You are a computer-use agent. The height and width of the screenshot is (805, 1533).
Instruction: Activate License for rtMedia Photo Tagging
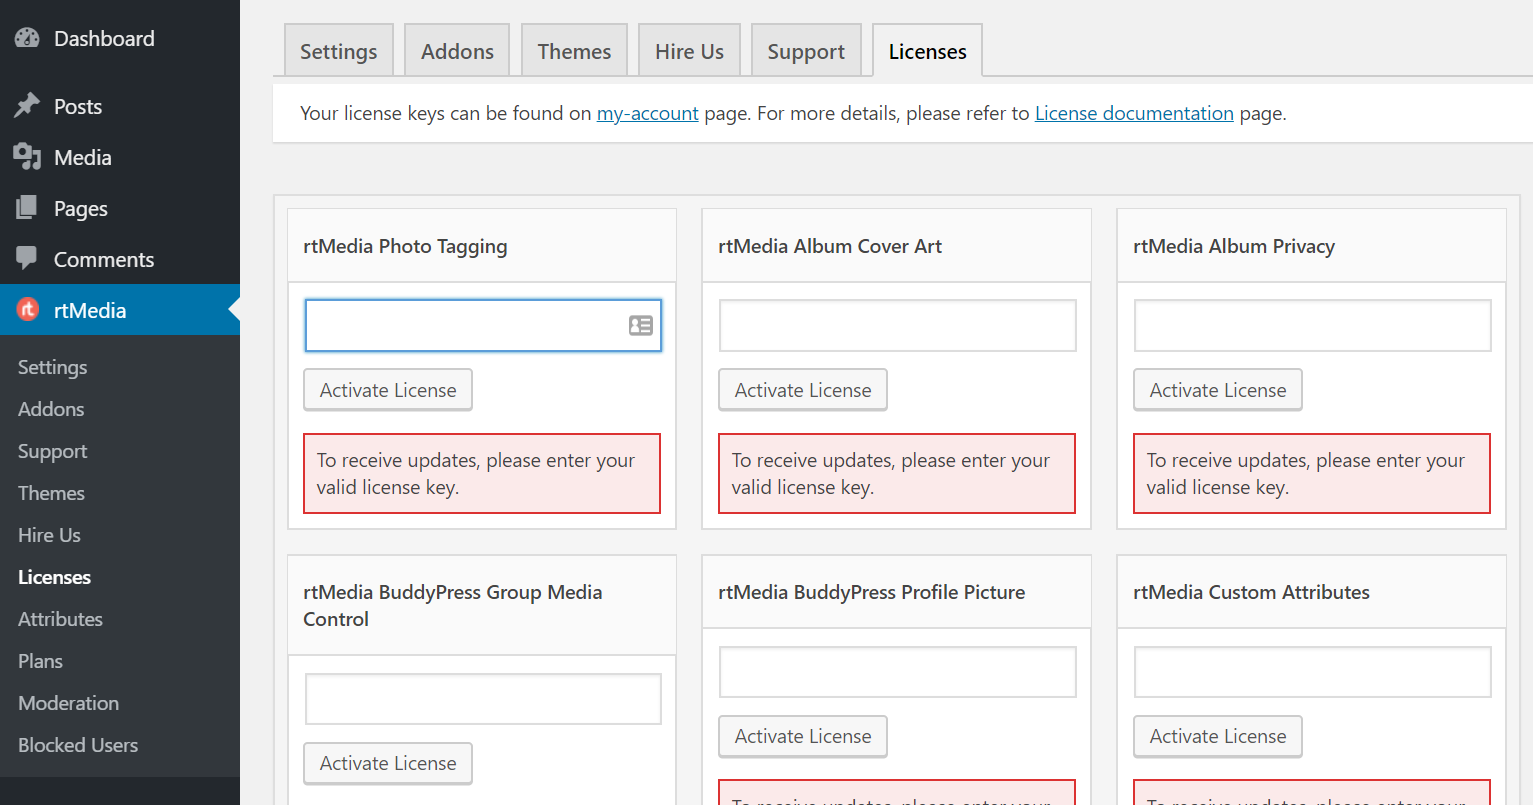[x=387, y=389]
